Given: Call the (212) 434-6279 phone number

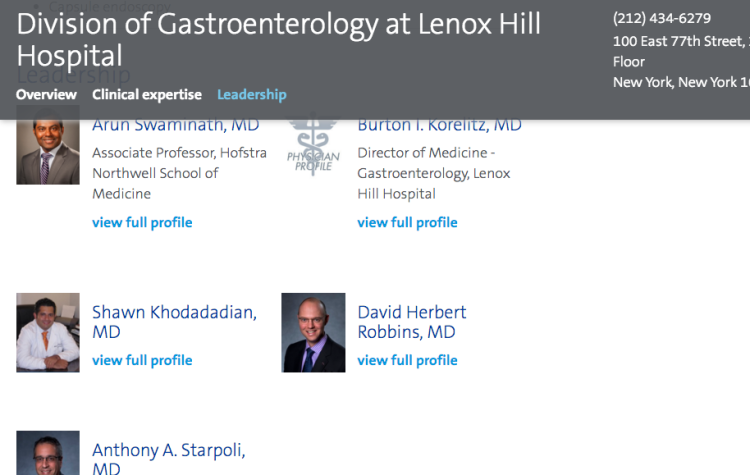Looking at the screenshot, I should 661,18.
